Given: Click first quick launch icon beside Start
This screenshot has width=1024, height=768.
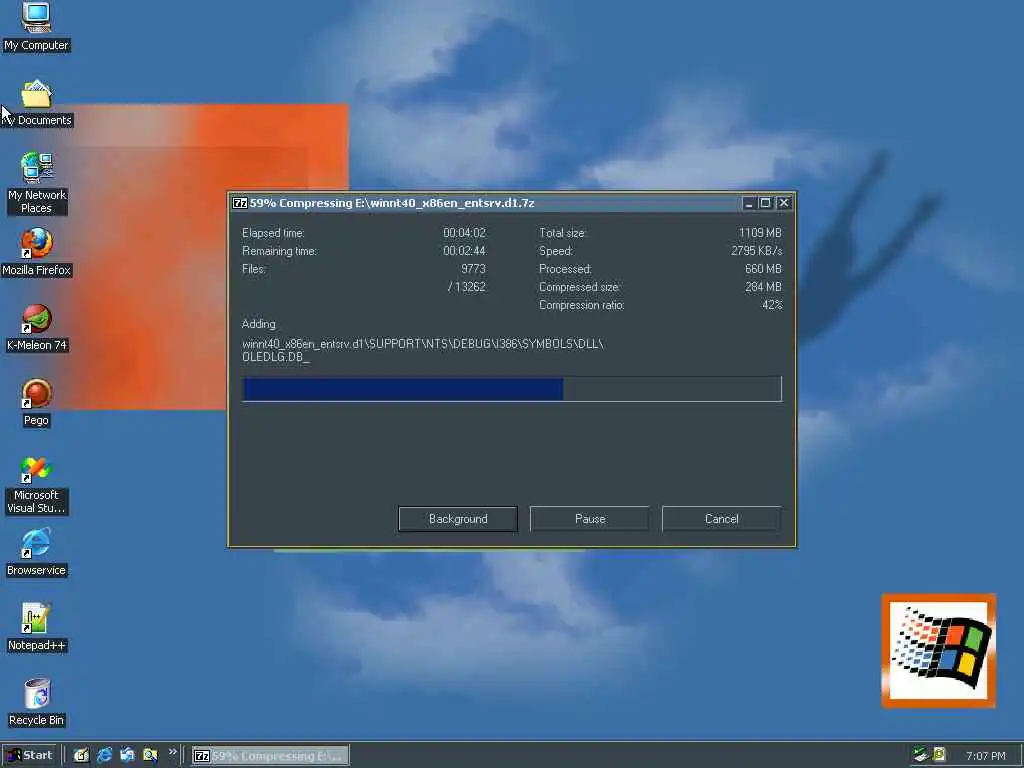Looking at the screenshot, I should point(81,756).
